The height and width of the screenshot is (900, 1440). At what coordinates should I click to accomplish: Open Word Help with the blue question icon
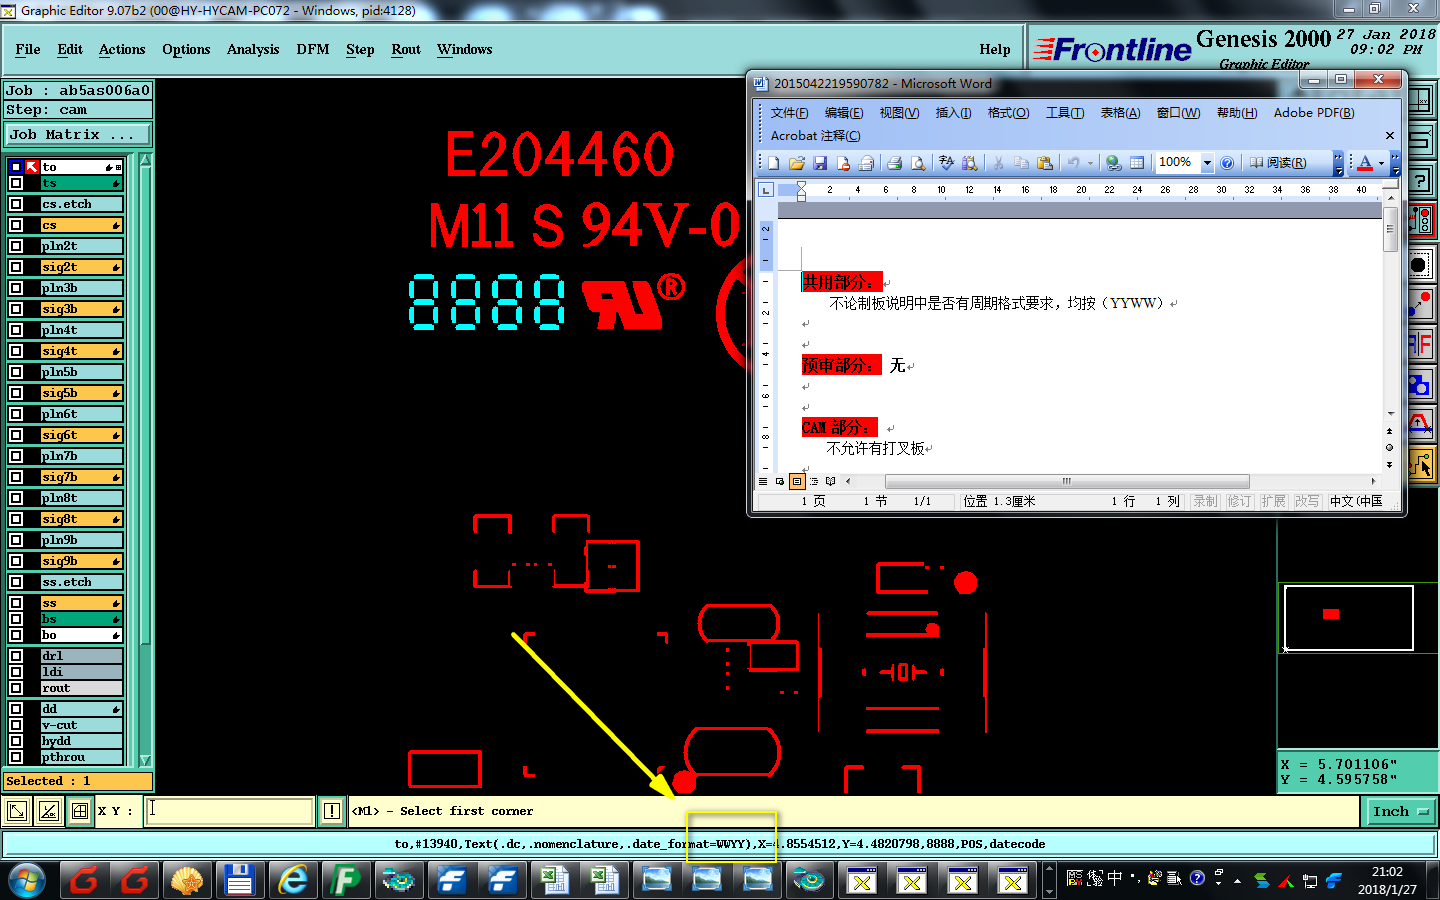[x=1227, y=163]
